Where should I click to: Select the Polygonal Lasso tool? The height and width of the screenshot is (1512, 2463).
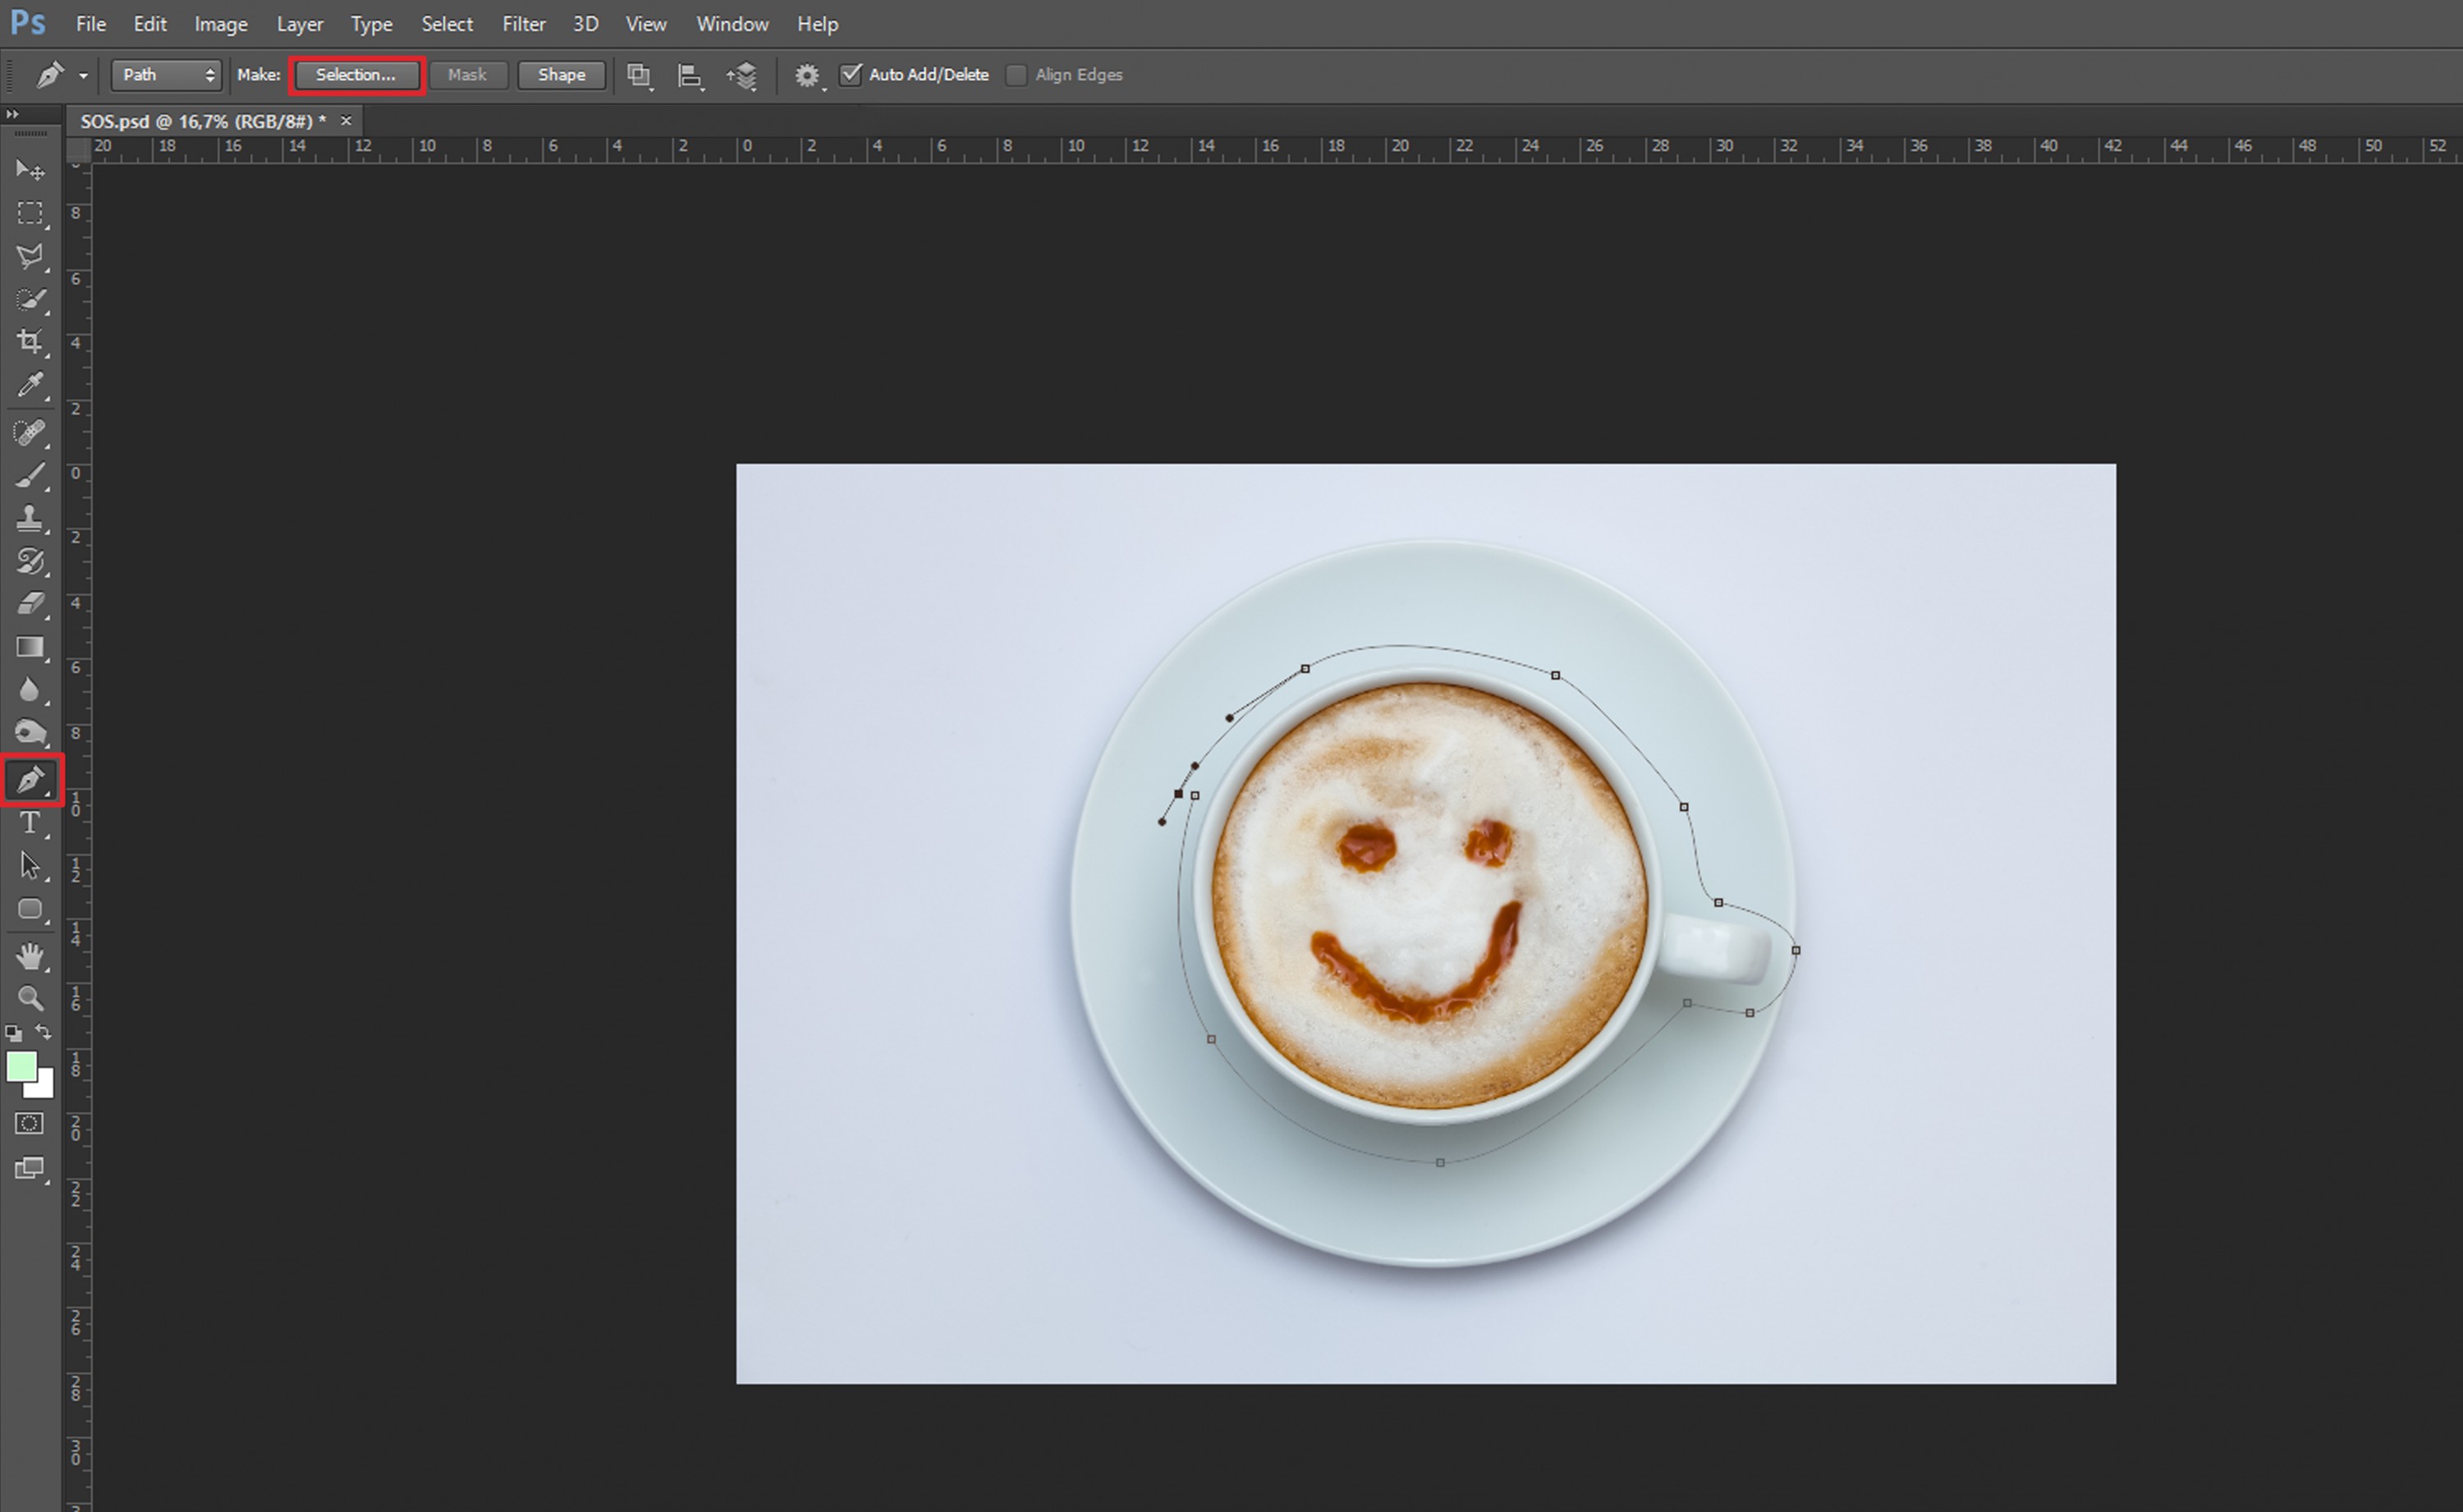click(x=30, y=256)
